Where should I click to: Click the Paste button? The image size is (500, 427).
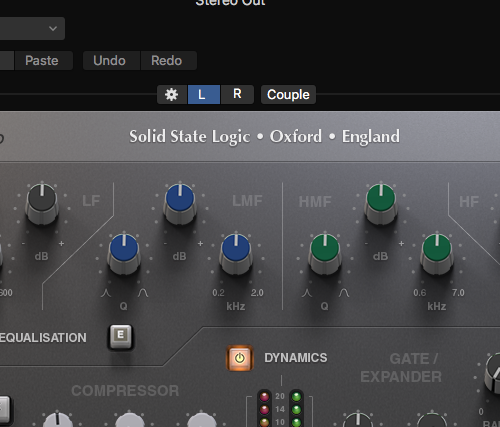(x=44, y=61)
